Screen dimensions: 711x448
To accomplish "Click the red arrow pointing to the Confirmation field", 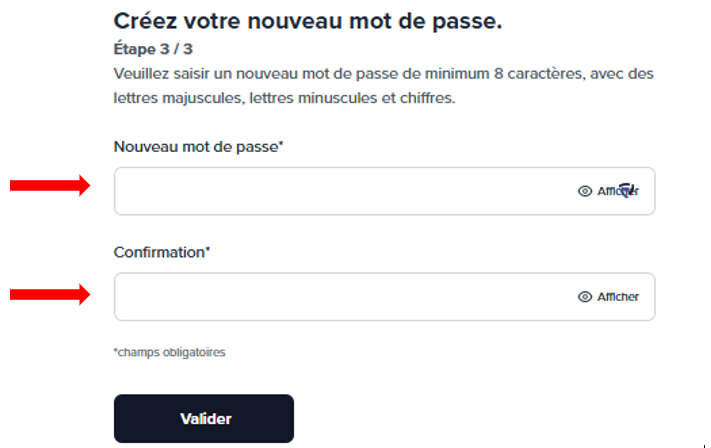I will (x=50, y=295).
